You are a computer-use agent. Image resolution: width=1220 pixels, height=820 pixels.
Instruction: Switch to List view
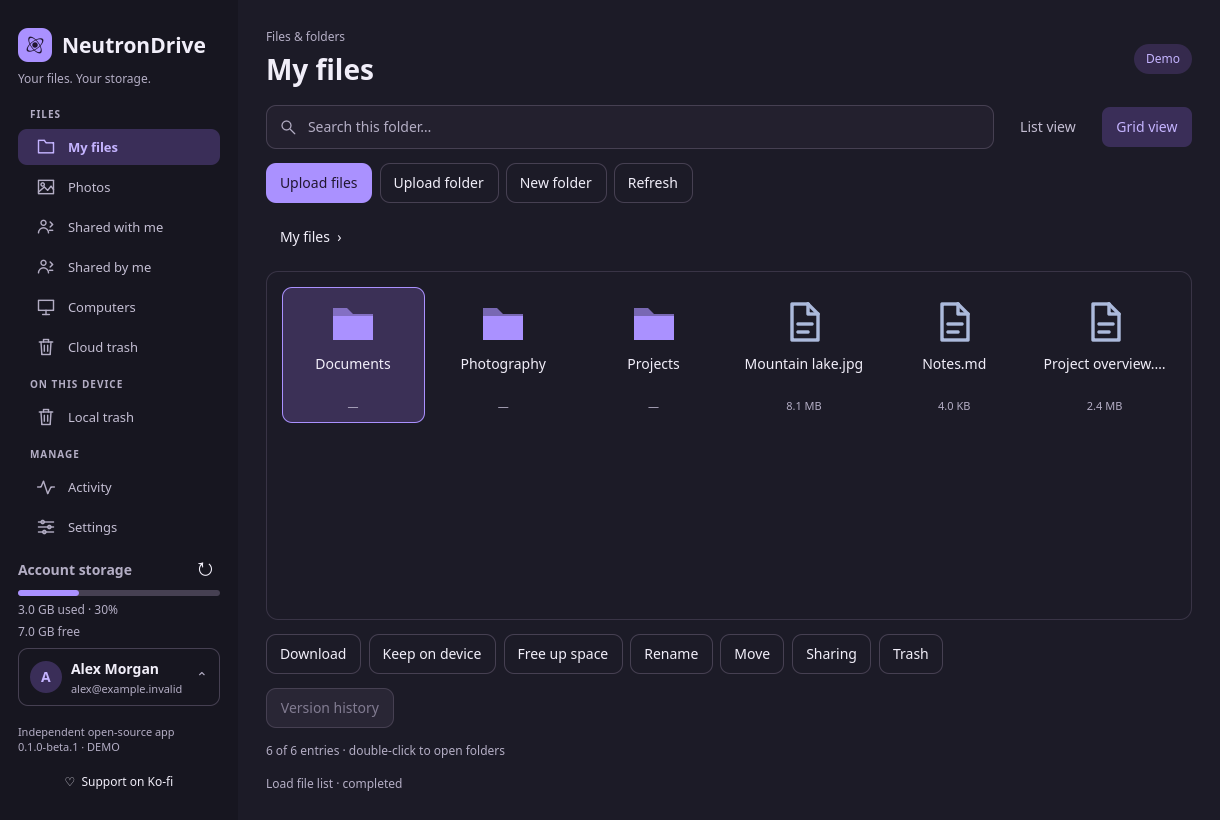1048,127
